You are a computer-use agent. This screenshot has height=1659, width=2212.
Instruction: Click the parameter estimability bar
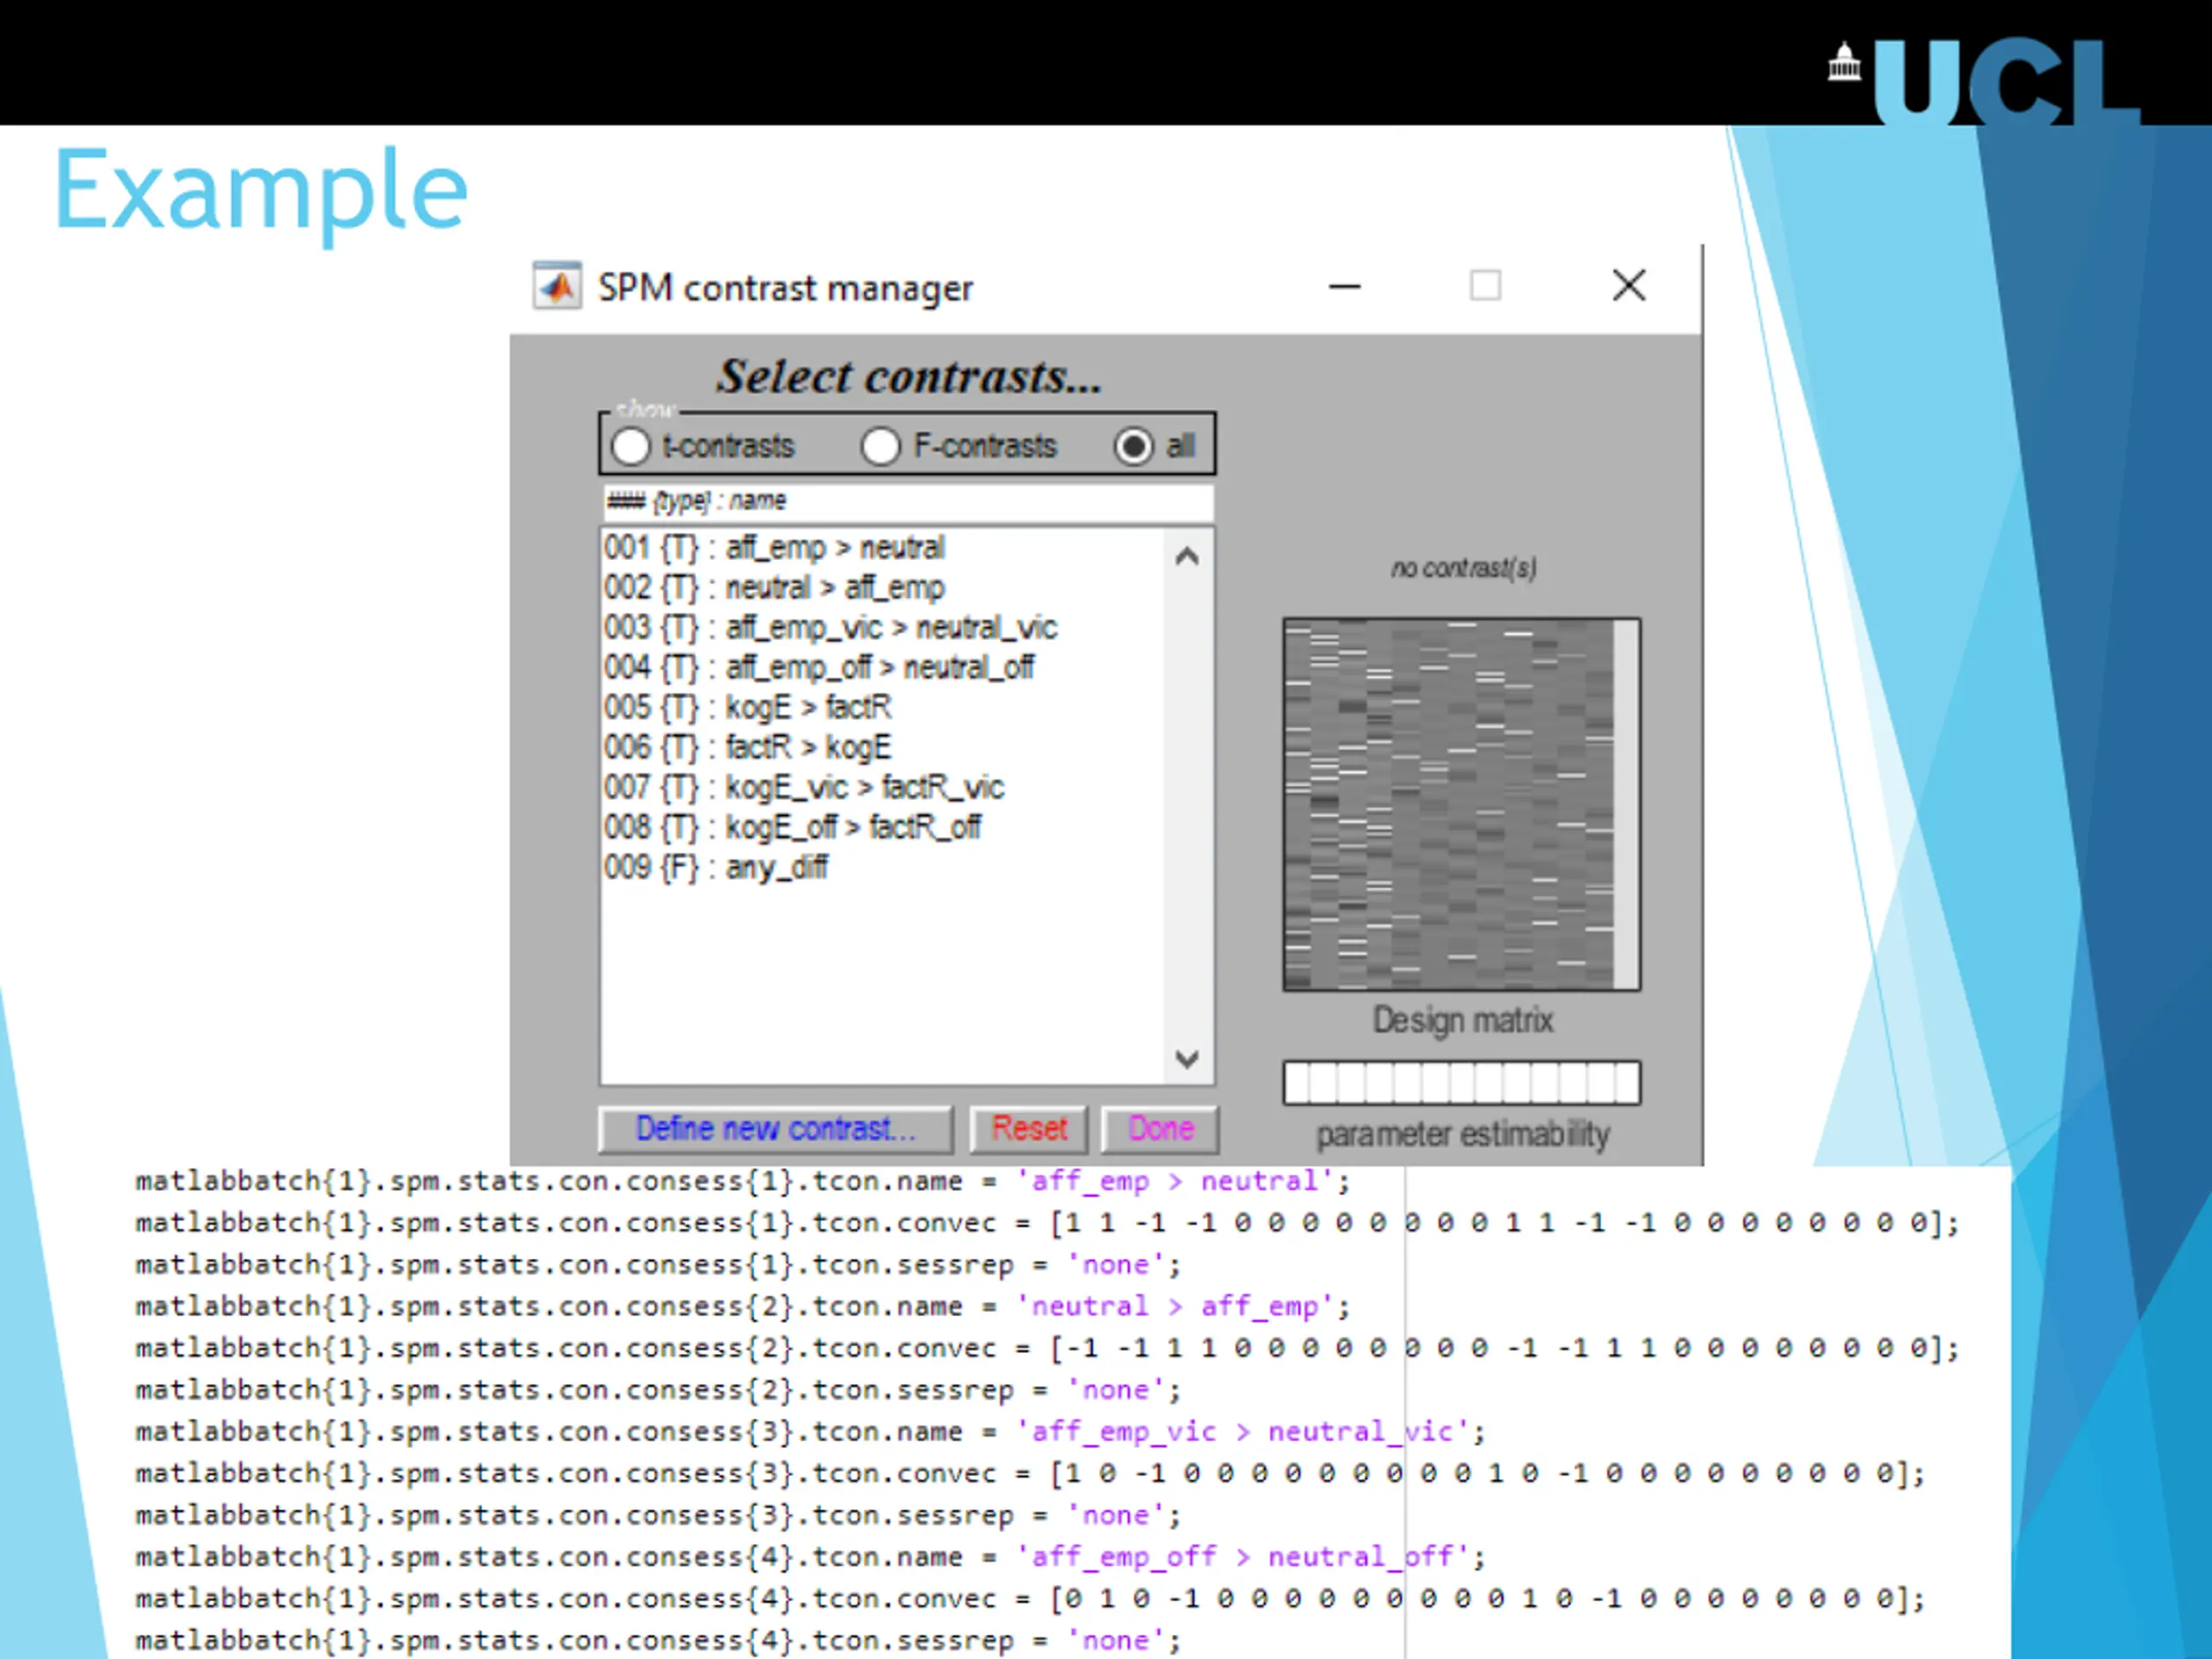coord(1462,1083)
